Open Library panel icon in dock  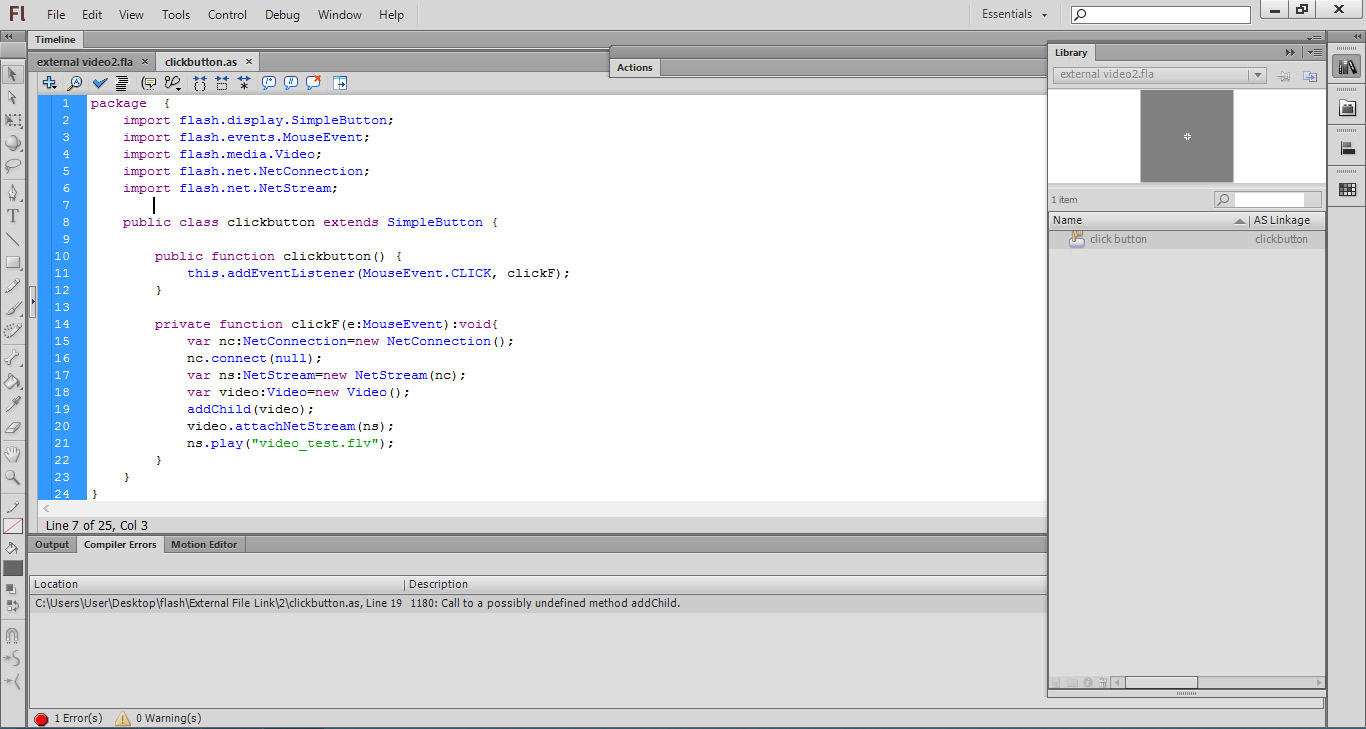pos(1347,67)
